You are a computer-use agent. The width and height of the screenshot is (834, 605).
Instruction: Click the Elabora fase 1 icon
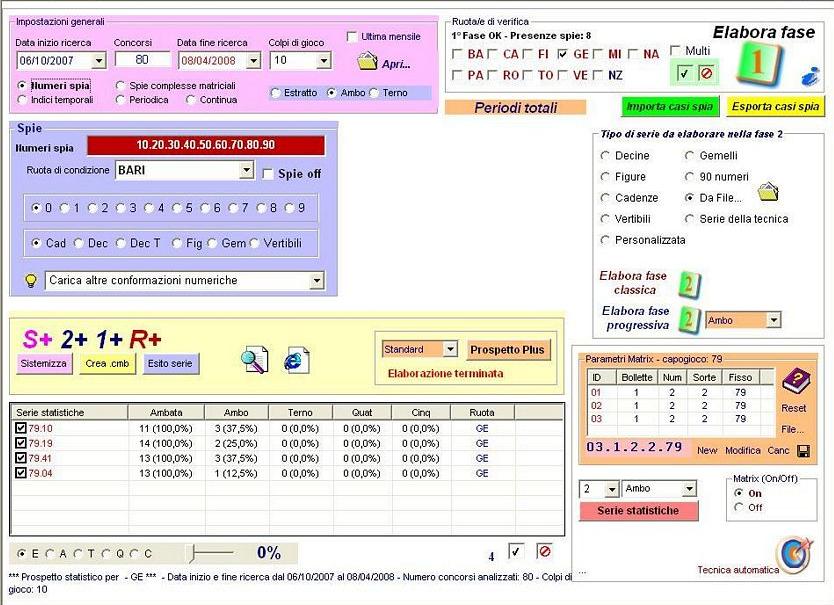point(758,66)
